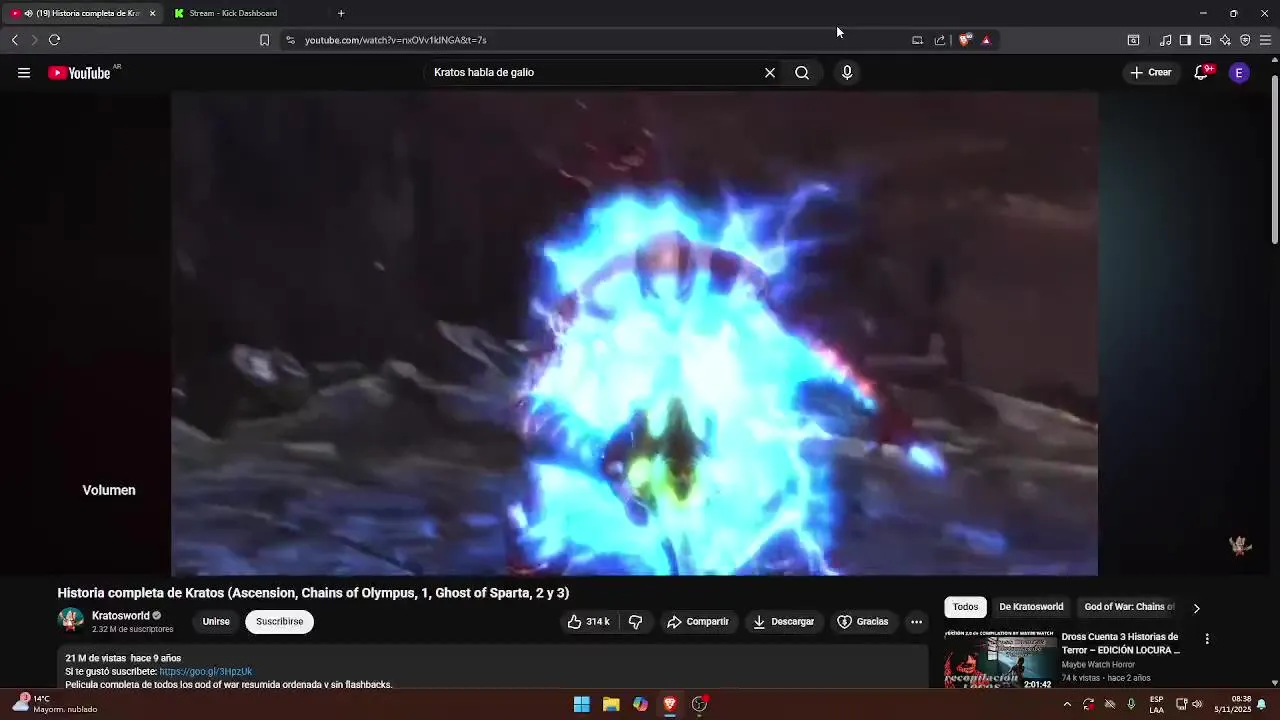Share the video via Compartir
The width and height of the screenshot is (1280, 720).
(698, 622)
